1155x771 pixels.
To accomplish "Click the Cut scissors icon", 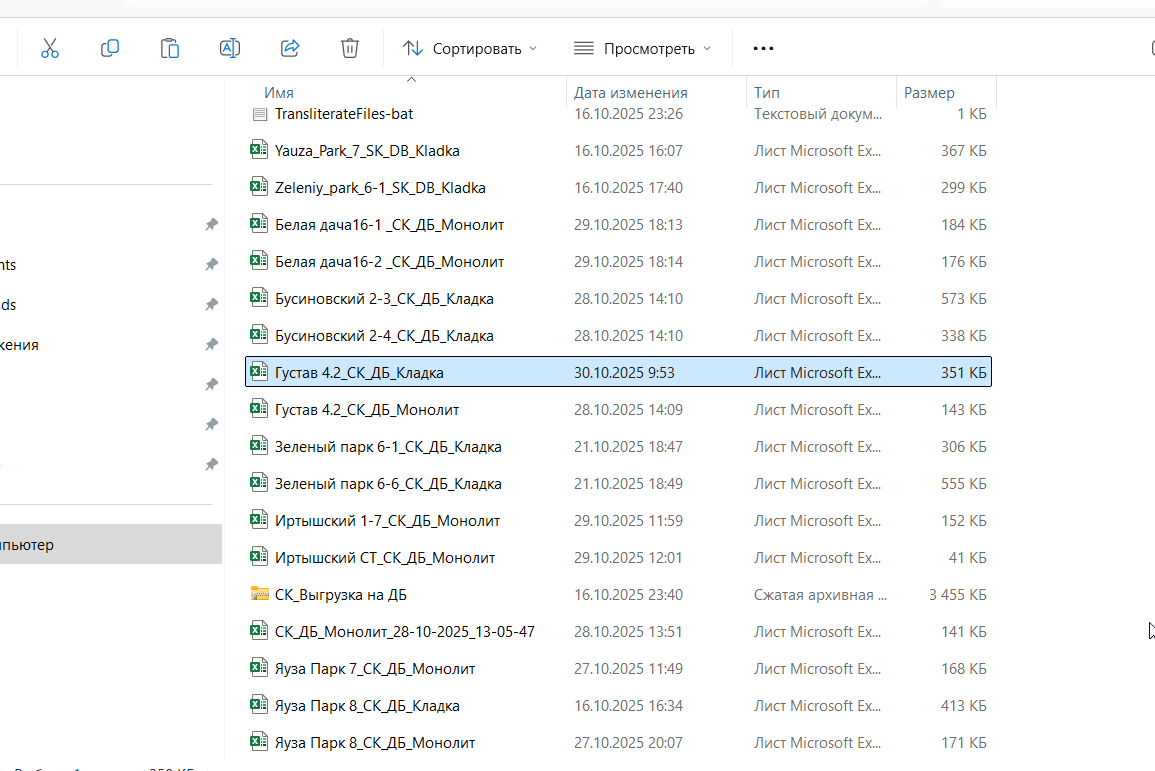I will [x=49, y=49].
